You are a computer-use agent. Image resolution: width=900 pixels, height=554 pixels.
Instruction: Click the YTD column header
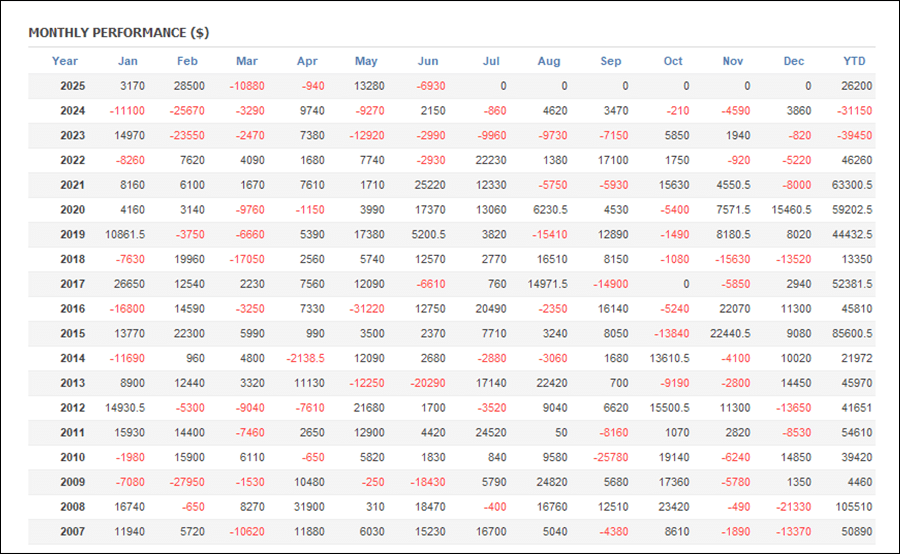tap(854, 61)
